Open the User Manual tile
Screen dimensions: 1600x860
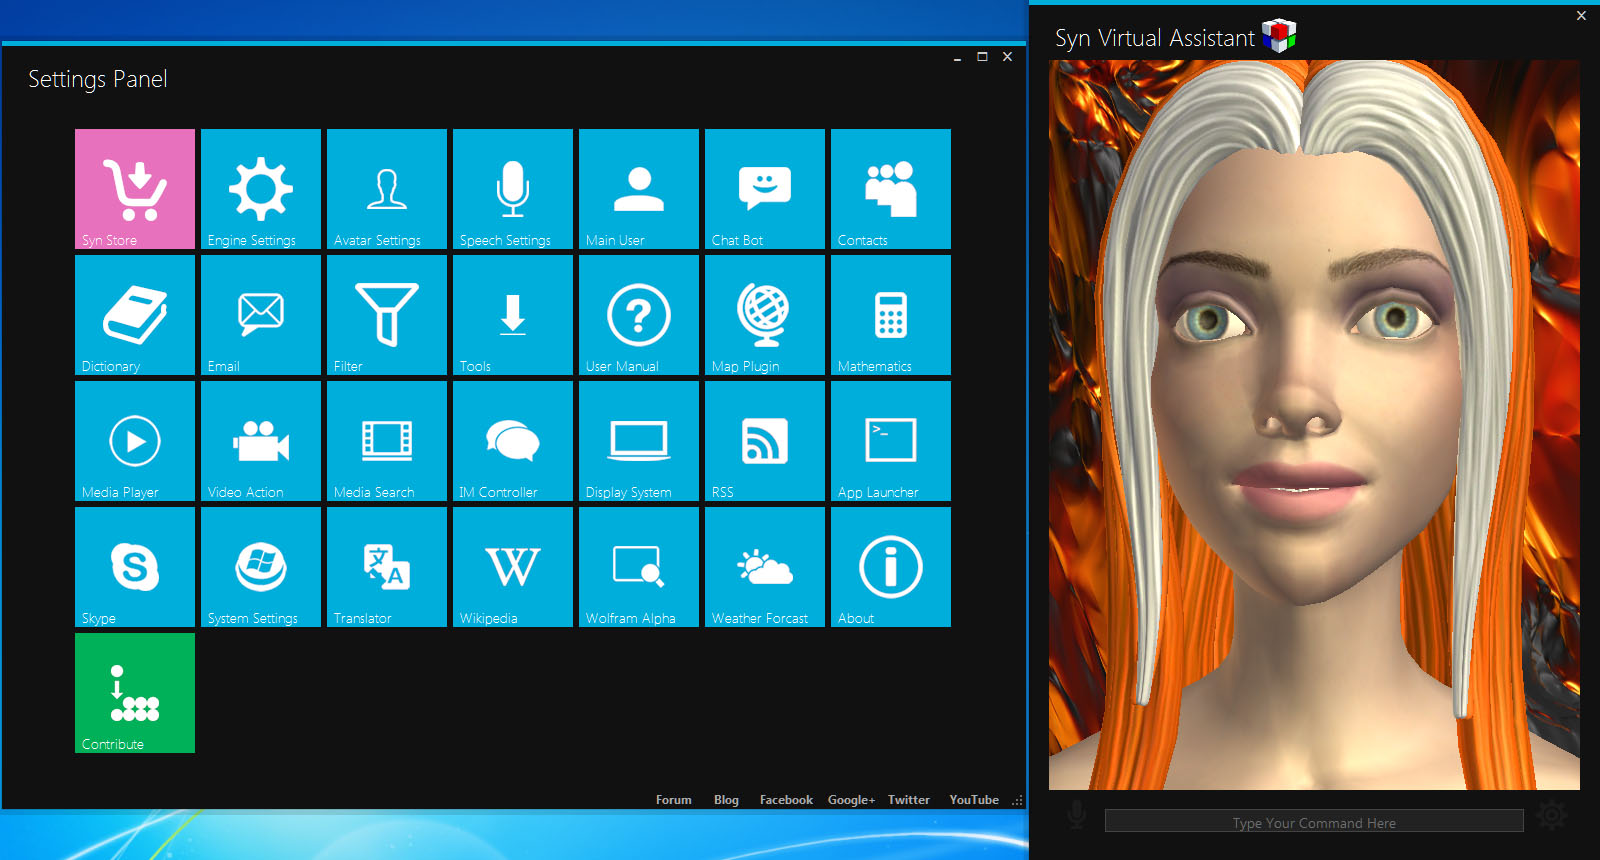(x=639, y=315)
